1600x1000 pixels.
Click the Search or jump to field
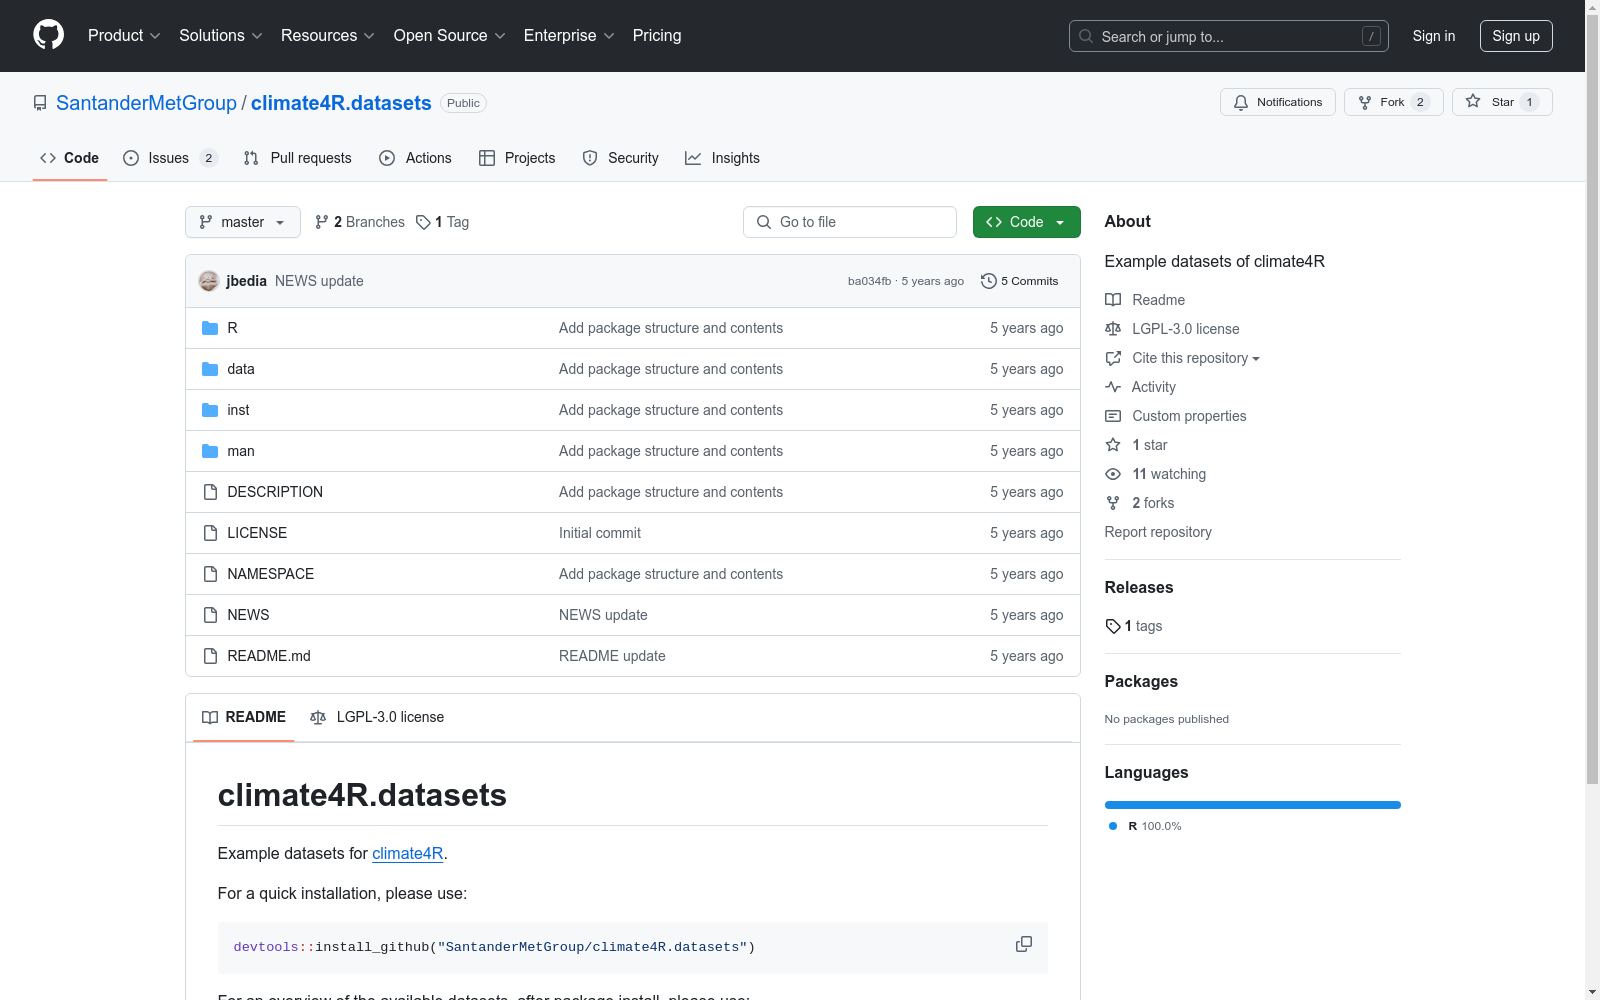pyautogui.click(x=1229, y=36)
